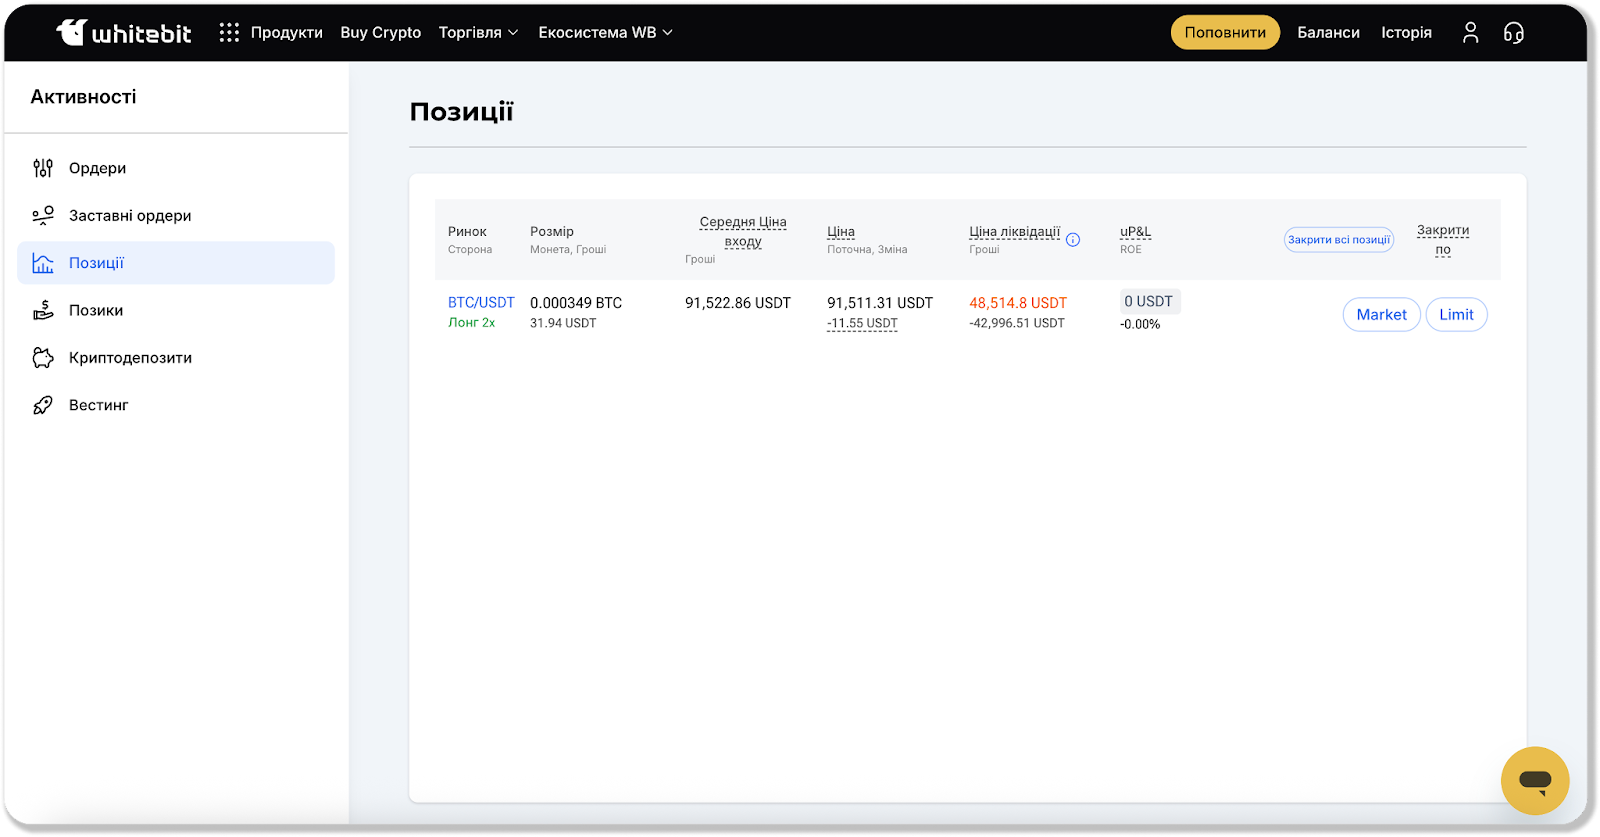Click the Позики hand-with-coin icon

coord(43,311)
